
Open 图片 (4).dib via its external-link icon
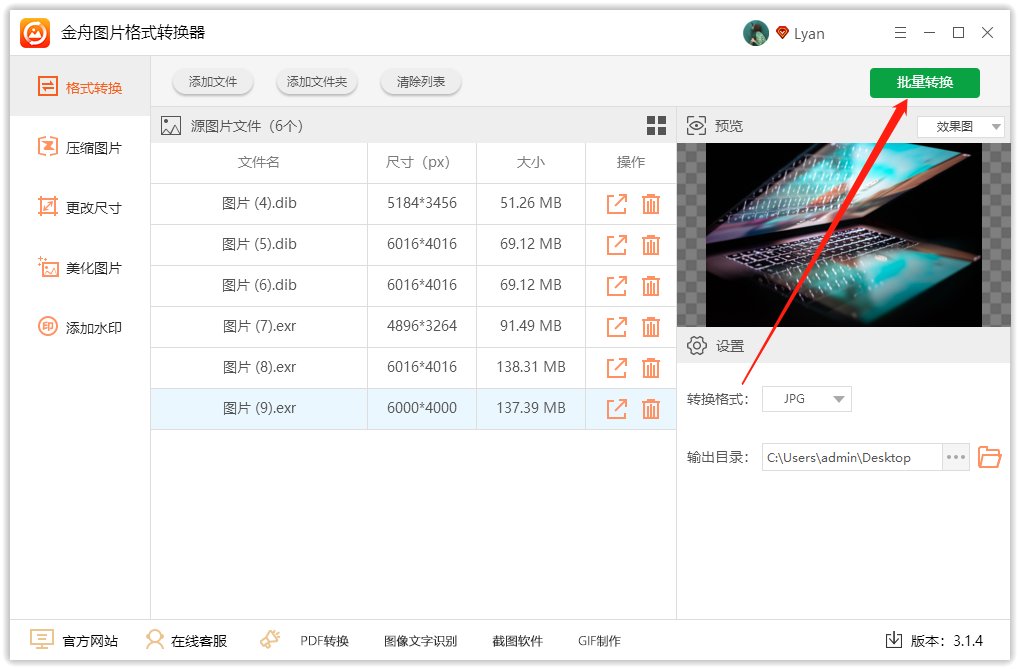(616, 203)
